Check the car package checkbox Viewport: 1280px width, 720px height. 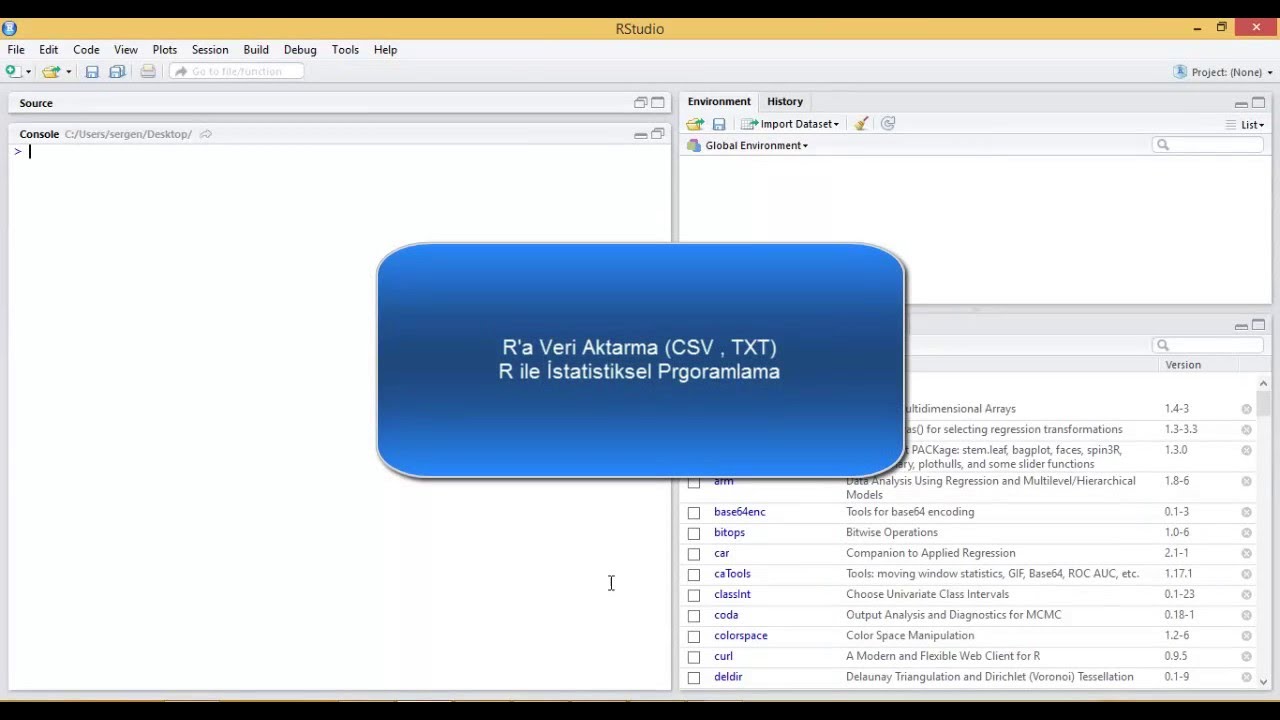click(694, 553)
